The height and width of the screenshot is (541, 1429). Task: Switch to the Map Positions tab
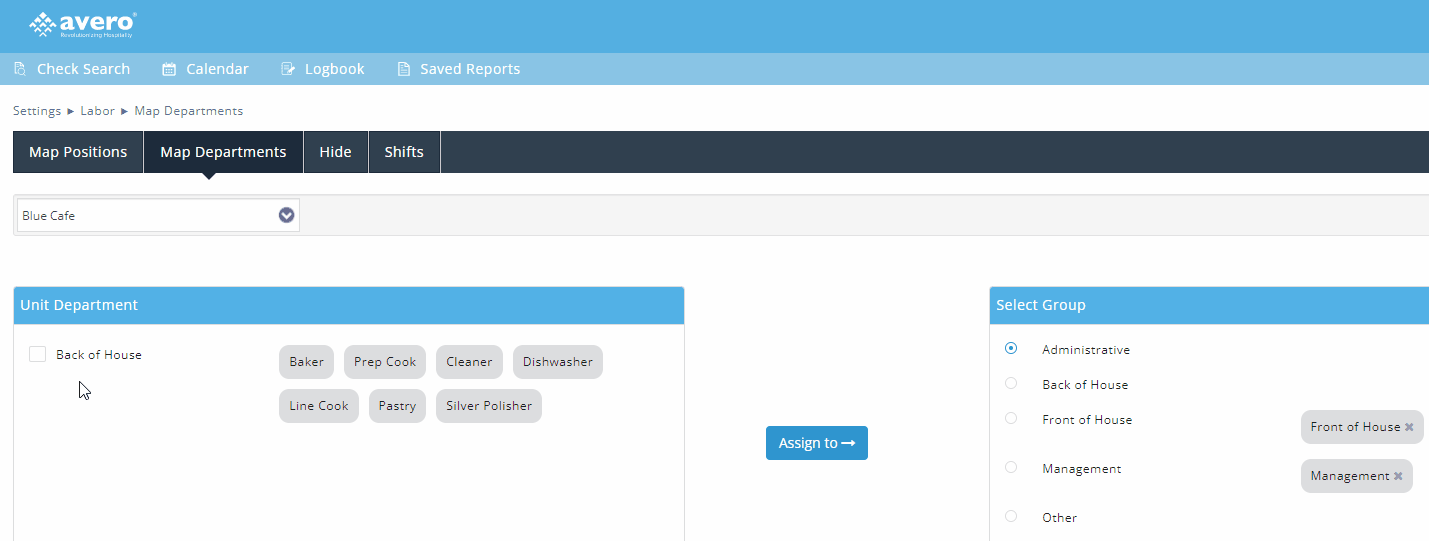coord(78,152)
